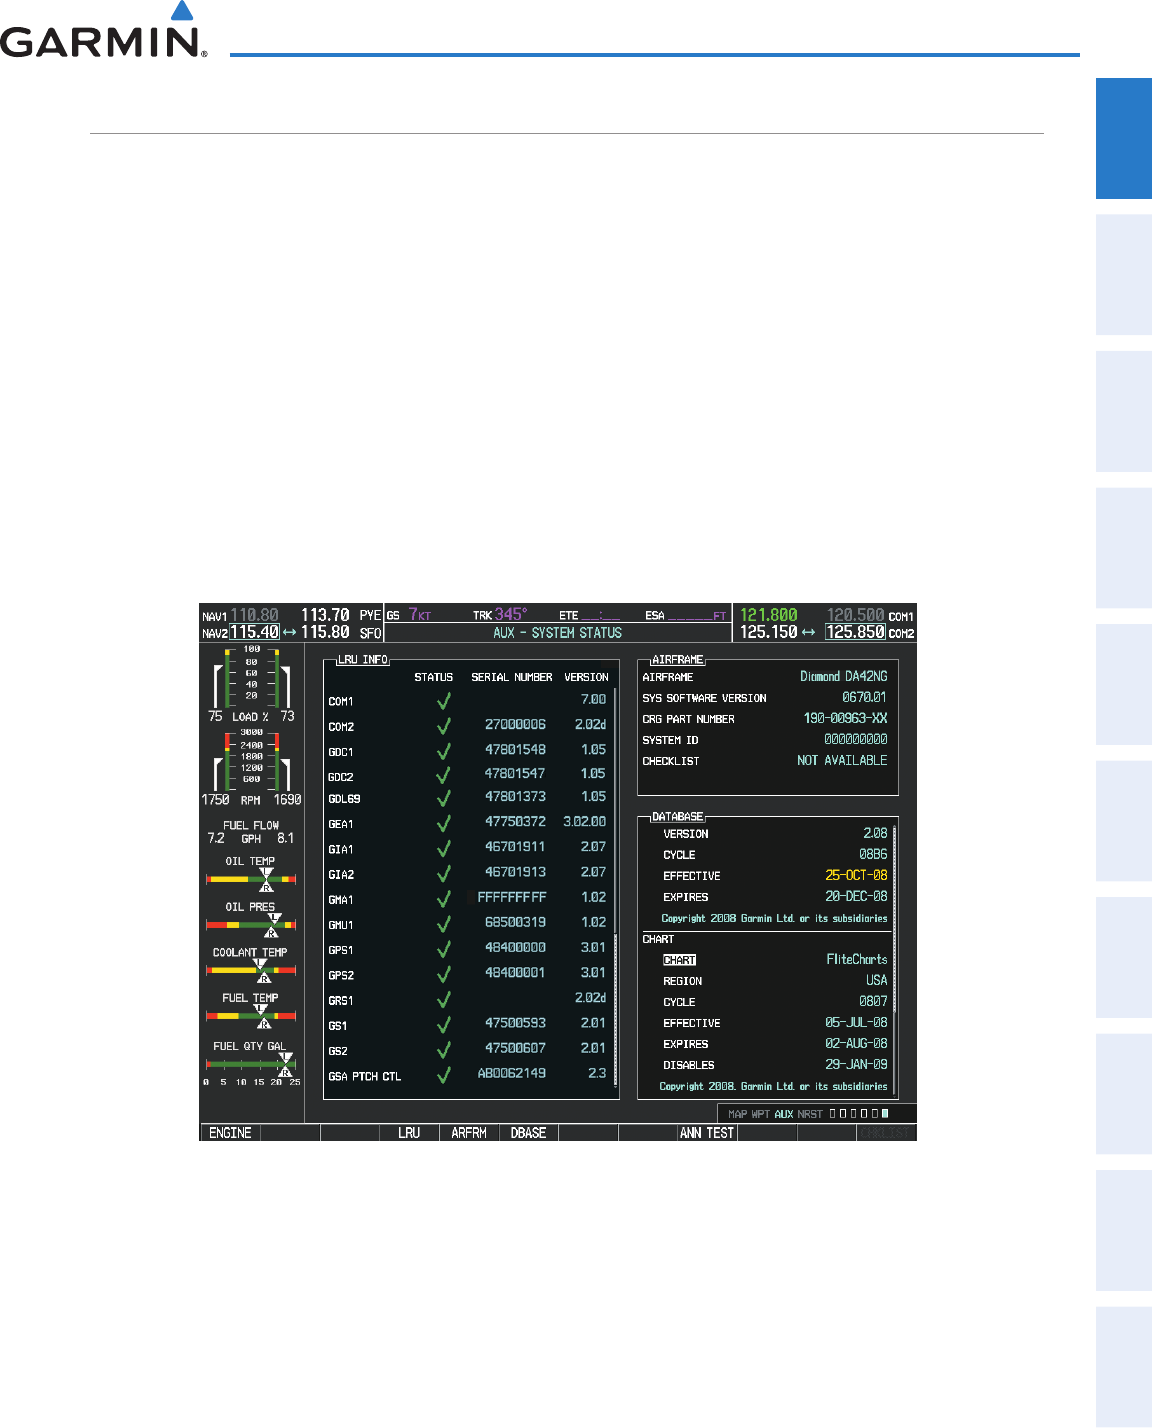Image resolution: width=1152 pixels, height=1428 pixels.
Task: Click the system software version 0670.01
Action: pyautogui.click(x=864, y=698)
